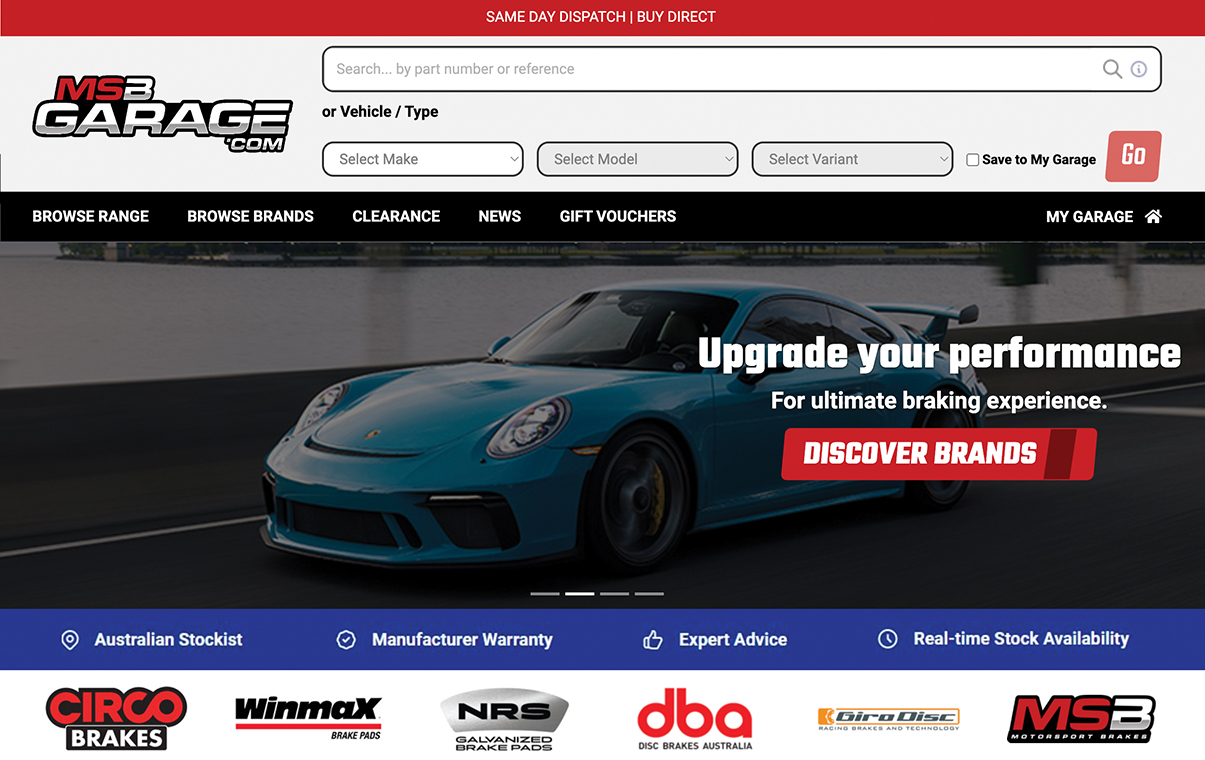Click the Real-time Stock Availability text

(x=1021, y=639)
